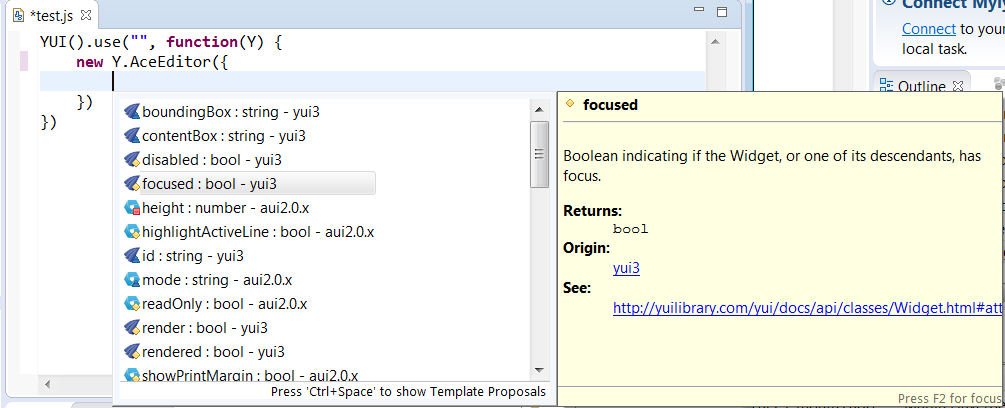Click the diamond icon beside focused title
Screen dimensions: 1005x408
tap(570, 103)
